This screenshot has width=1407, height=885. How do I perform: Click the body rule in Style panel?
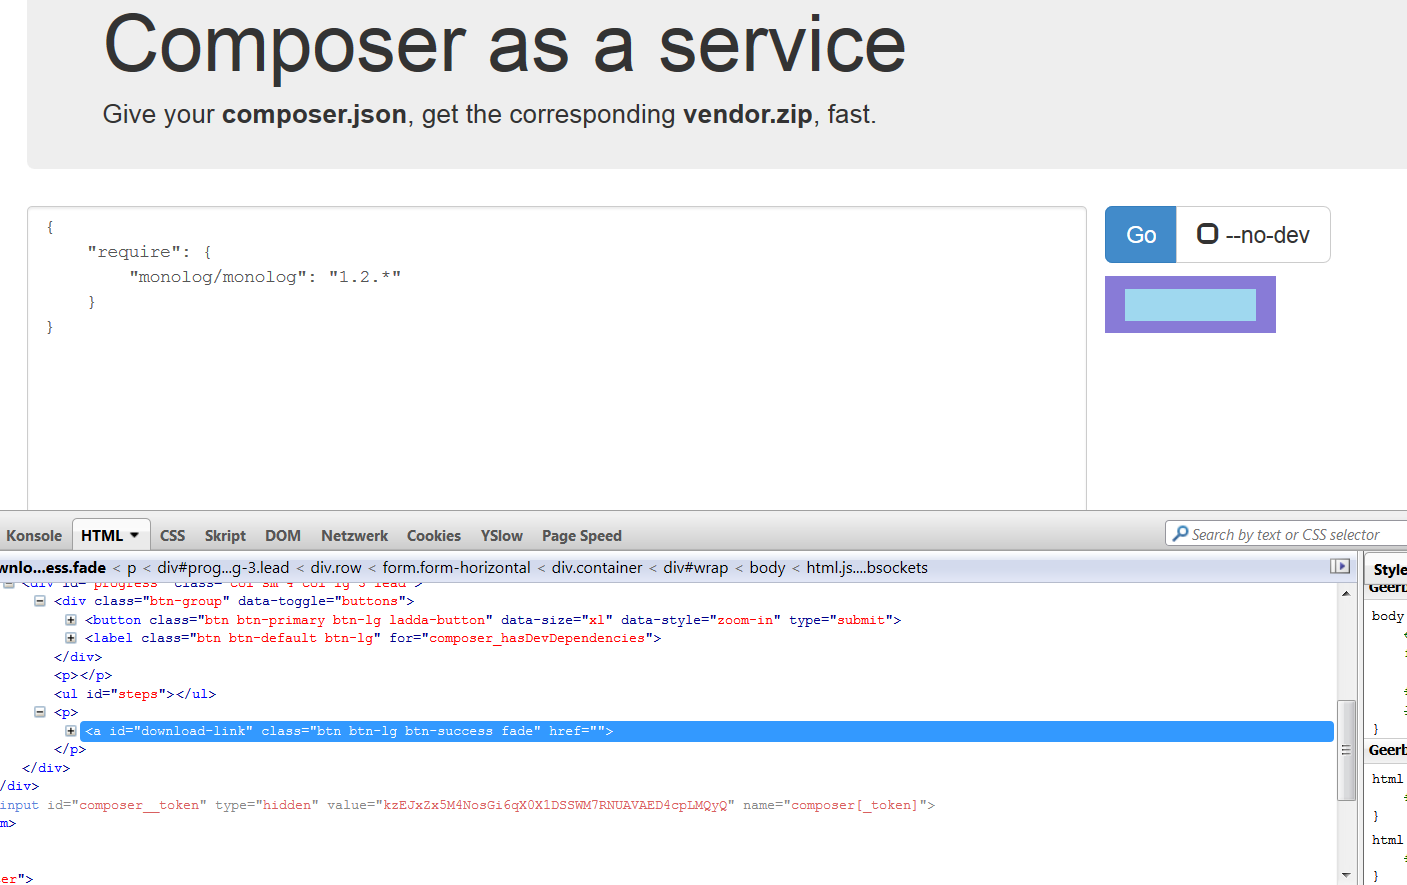1388,616
